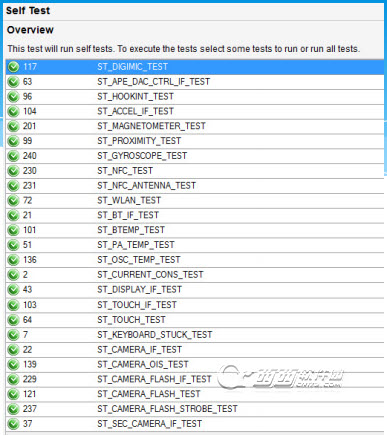
Task: Pick the ST_MAGNETOMETER_TEST entry
Action: pyautogui.click(x=151, y=126)
